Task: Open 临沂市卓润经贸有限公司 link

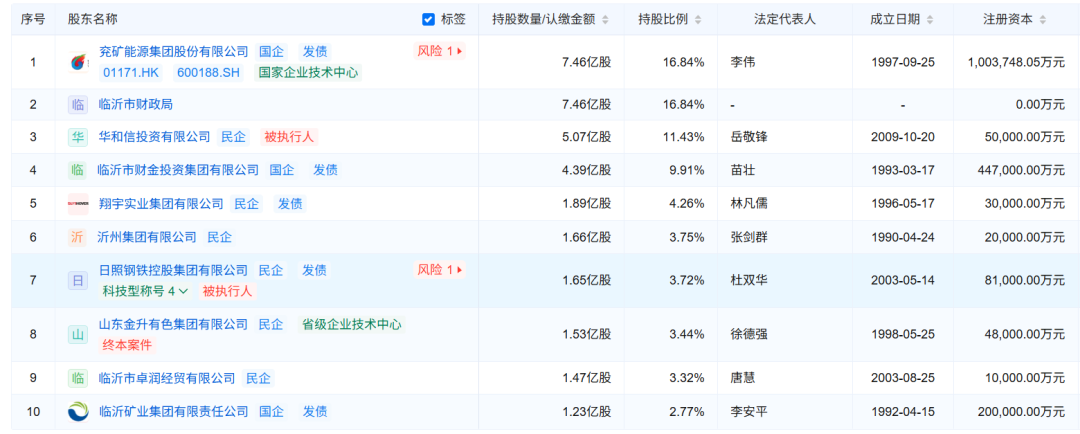Action: (167, 378)
